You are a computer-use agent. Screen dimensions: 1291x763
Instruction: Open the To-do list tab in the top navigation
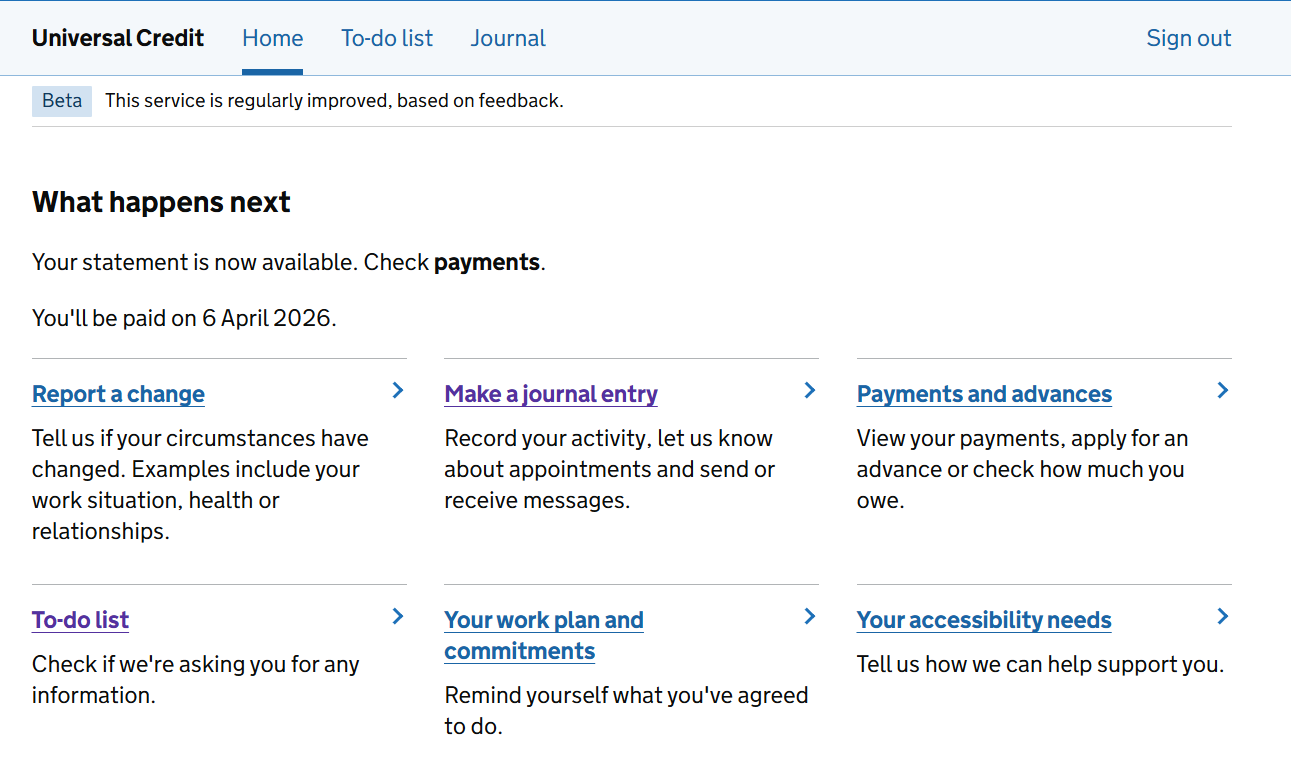pos(387,39)
